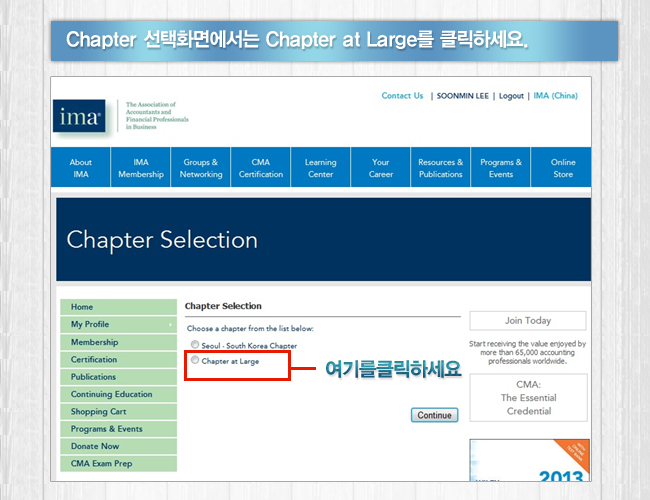Select the Chapter at Large radio button
This screenshot has height=500, width=650.
click(195, 360)
